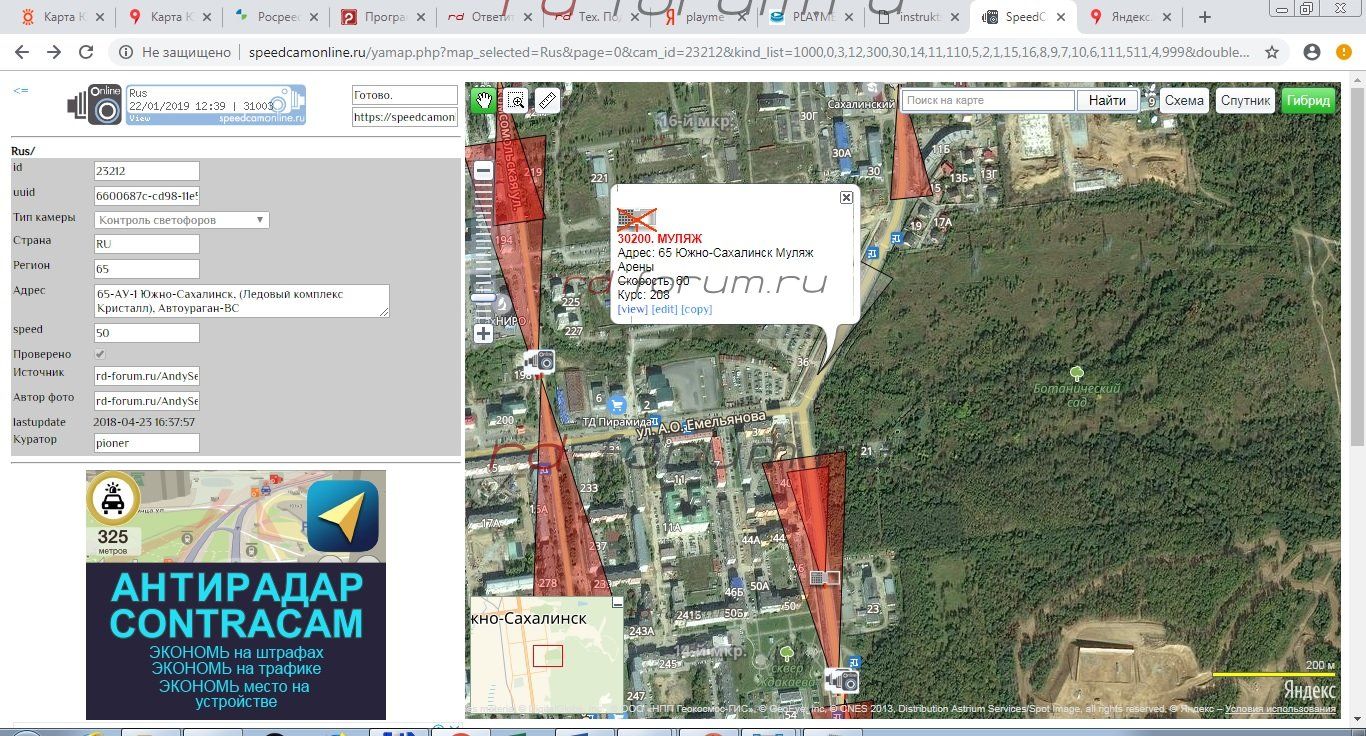Activate the magnifier area zoom tool
The width and height of the screenshot is (1366, 736).
516,100
